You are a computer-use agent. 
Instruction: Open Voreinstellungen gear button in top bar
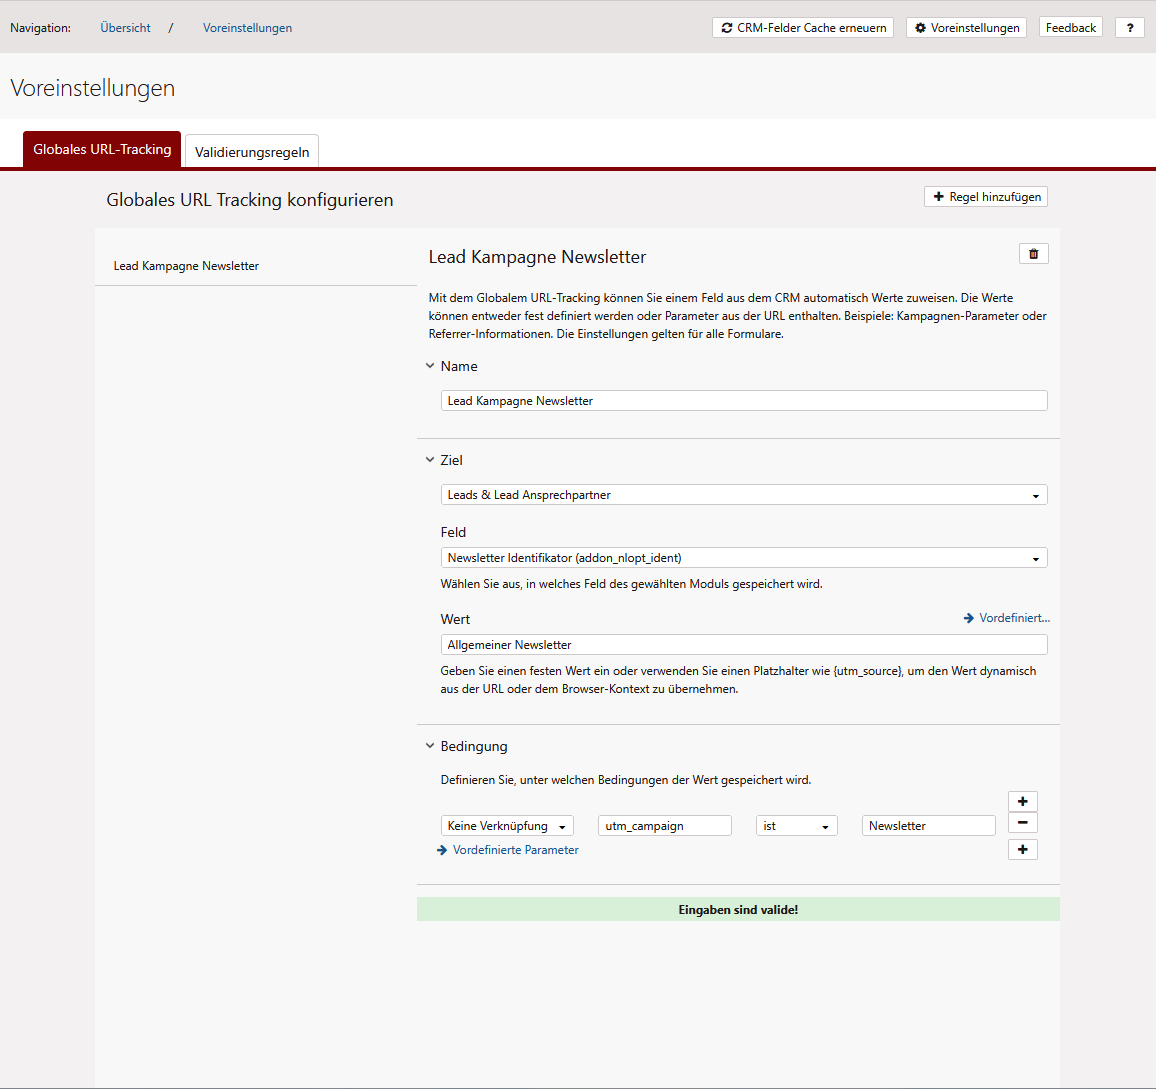tap(966, 28)
